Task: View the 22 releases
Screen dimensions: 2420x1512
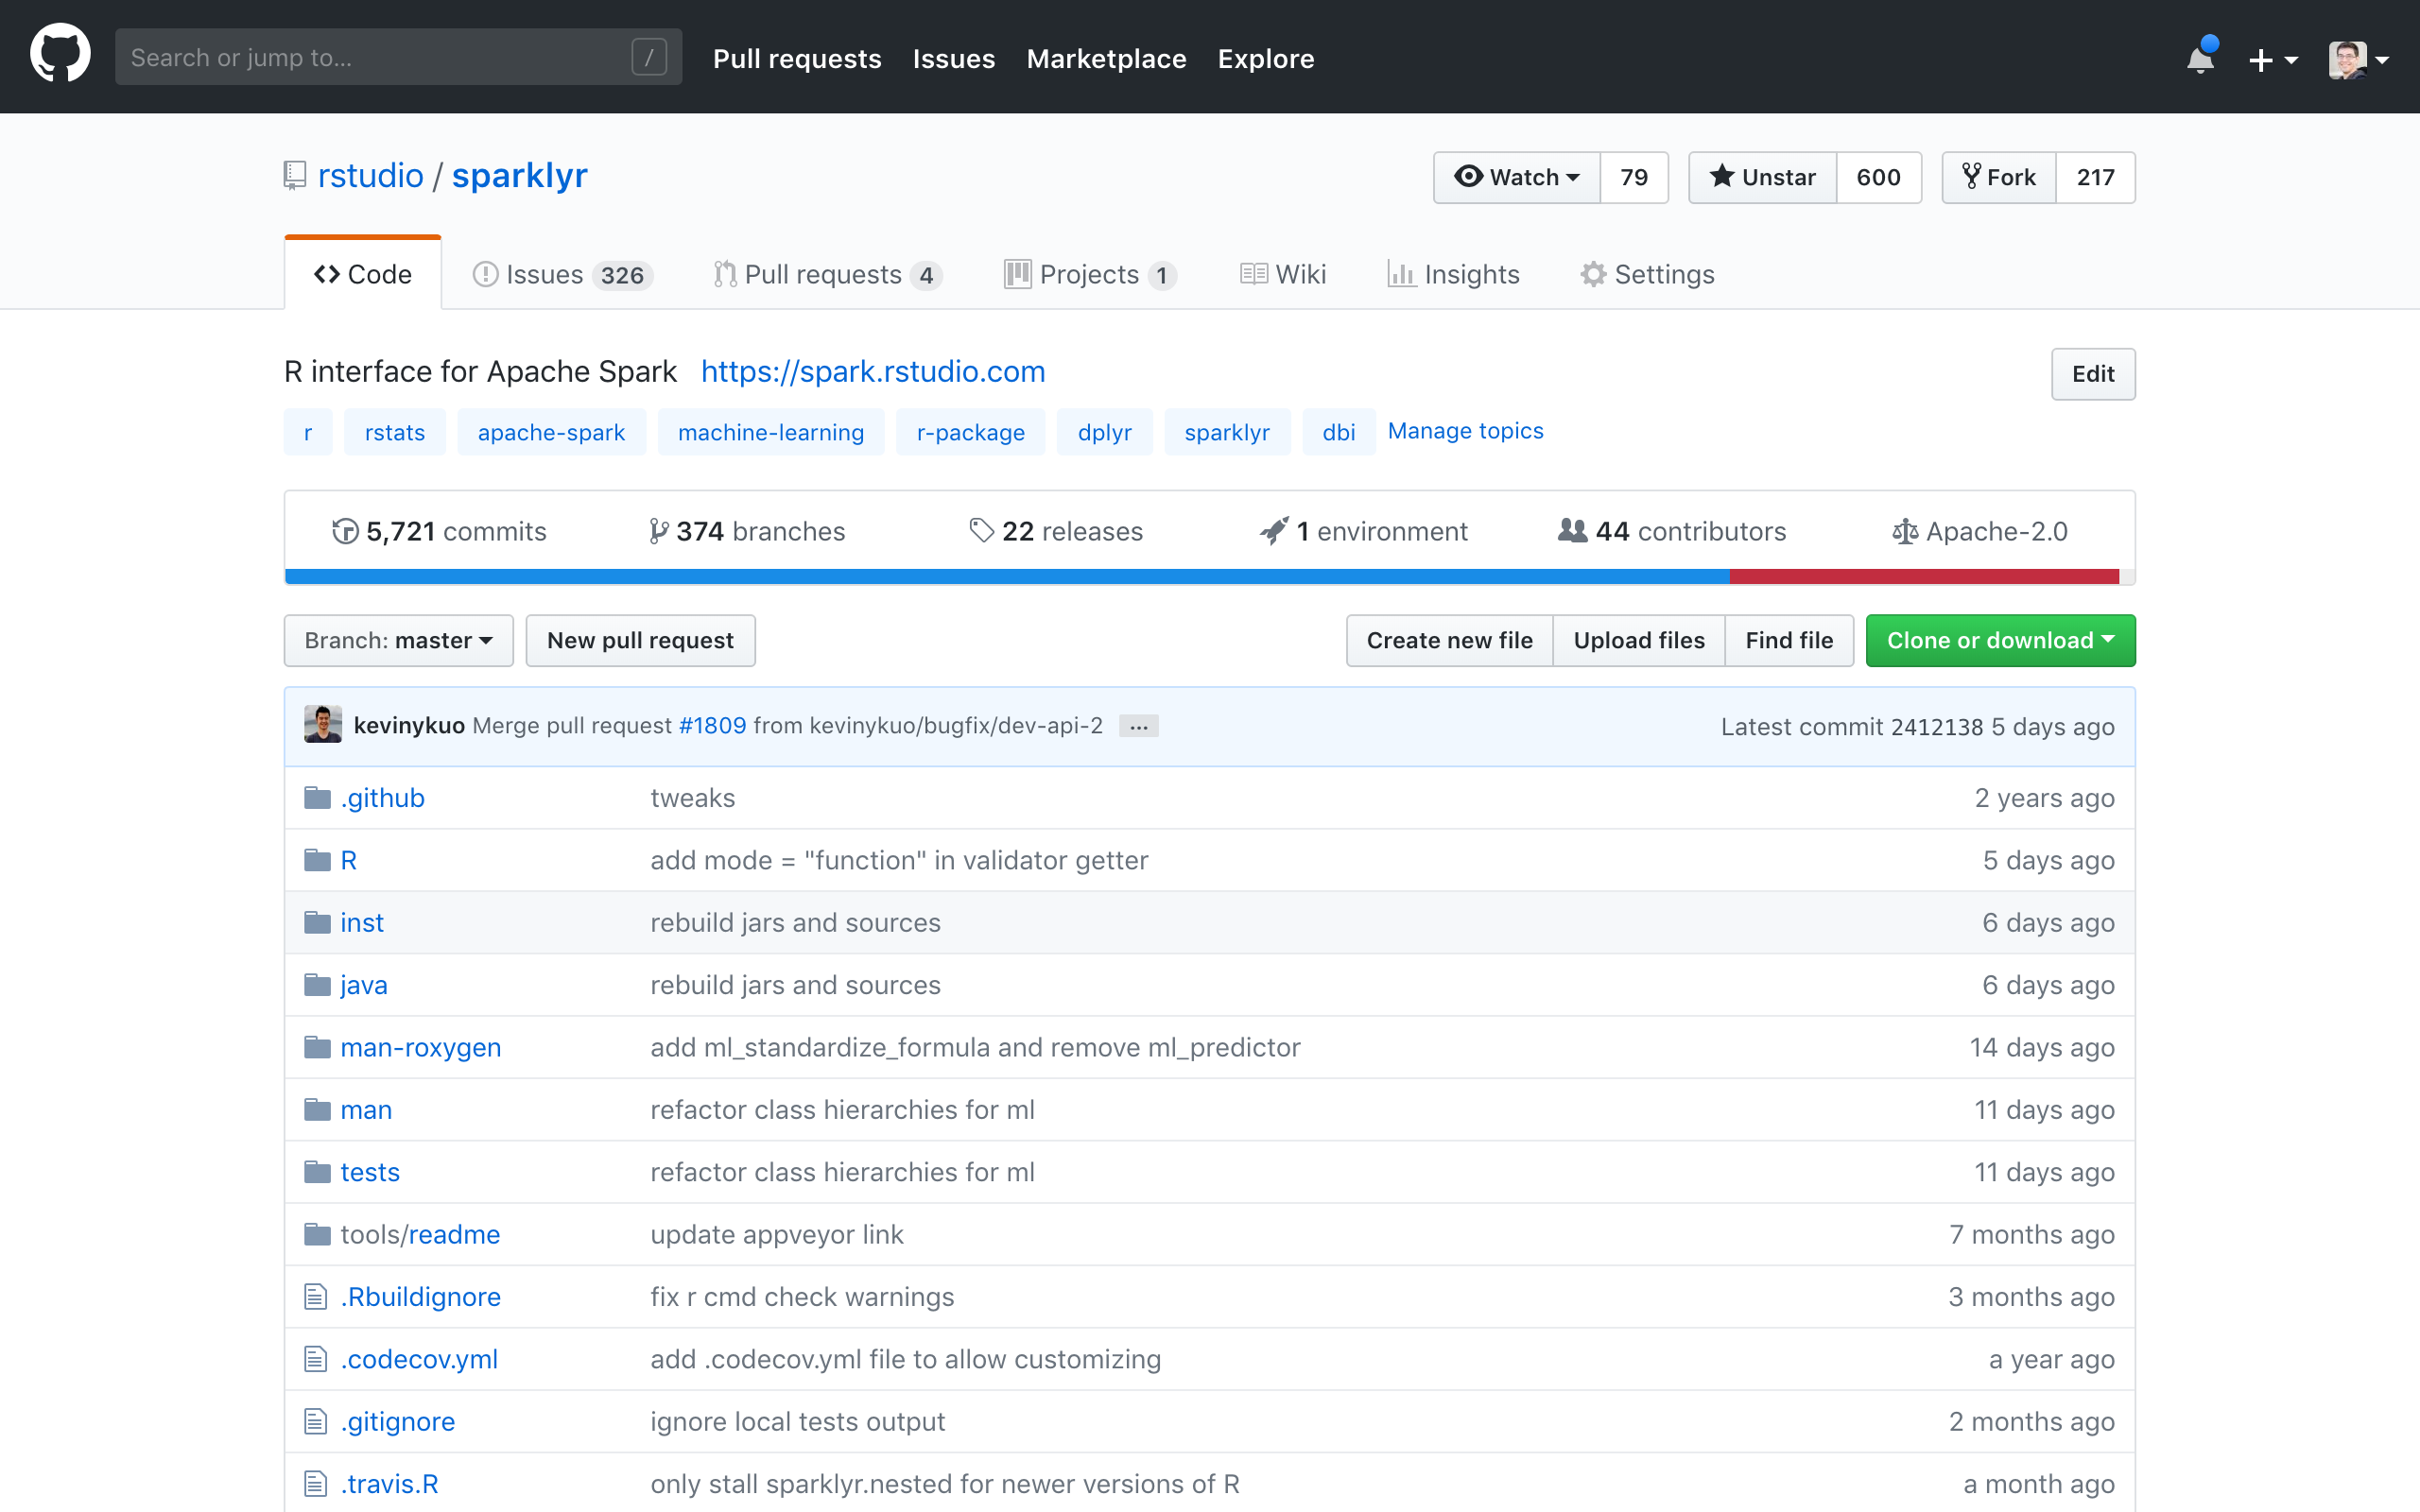Action: [x=1056, y=531]
